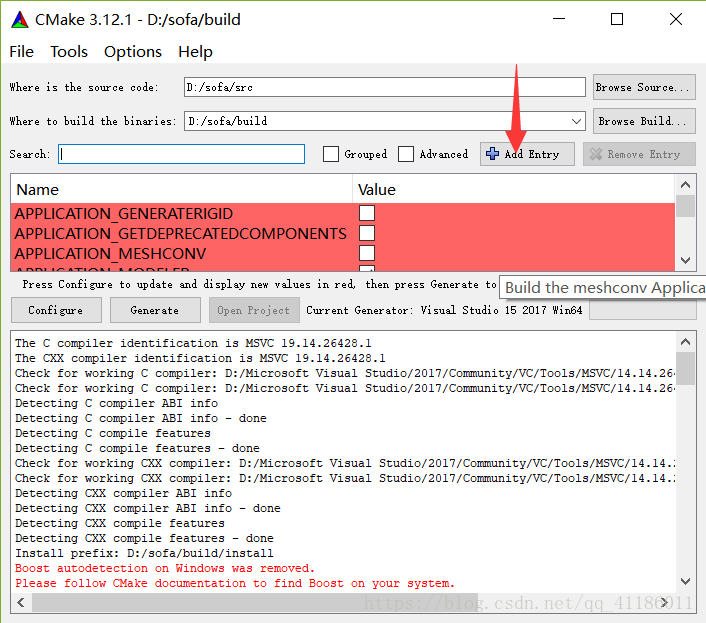Click the CMake triangle logo in title bar
Image resolution: width=706 pixels, height=623 pixels.
pyautogui.click(x=20, y=20)
